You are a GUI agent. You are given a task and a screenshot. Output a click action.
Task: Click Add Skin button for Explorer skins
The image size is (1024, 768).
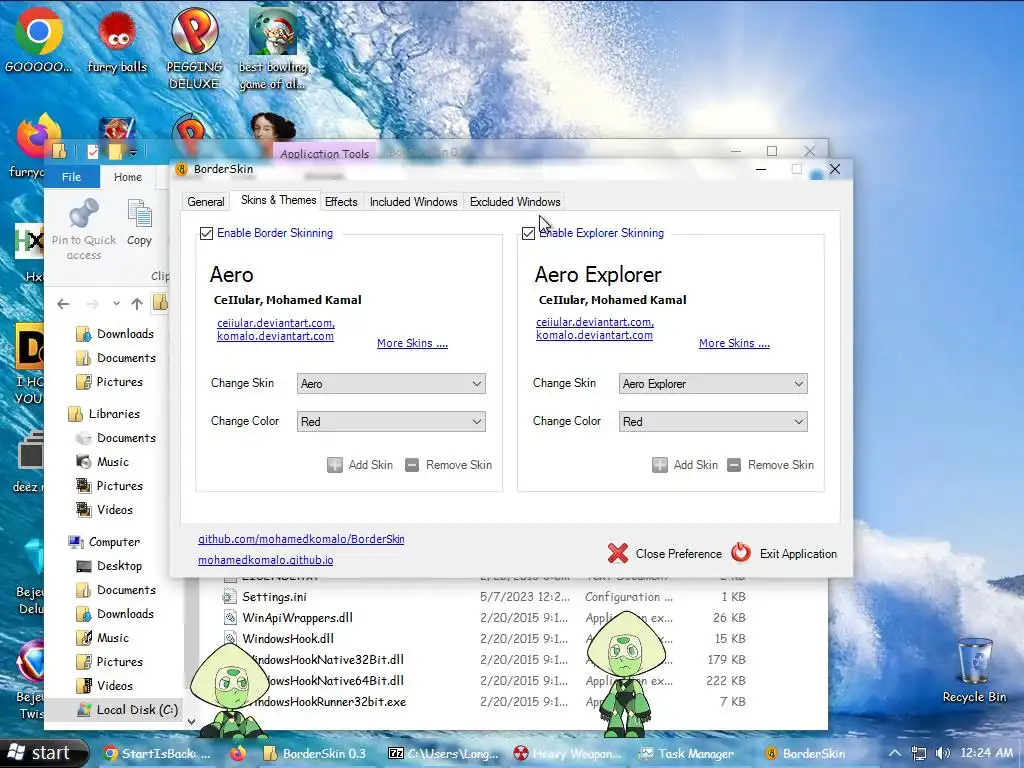[685, 465]
